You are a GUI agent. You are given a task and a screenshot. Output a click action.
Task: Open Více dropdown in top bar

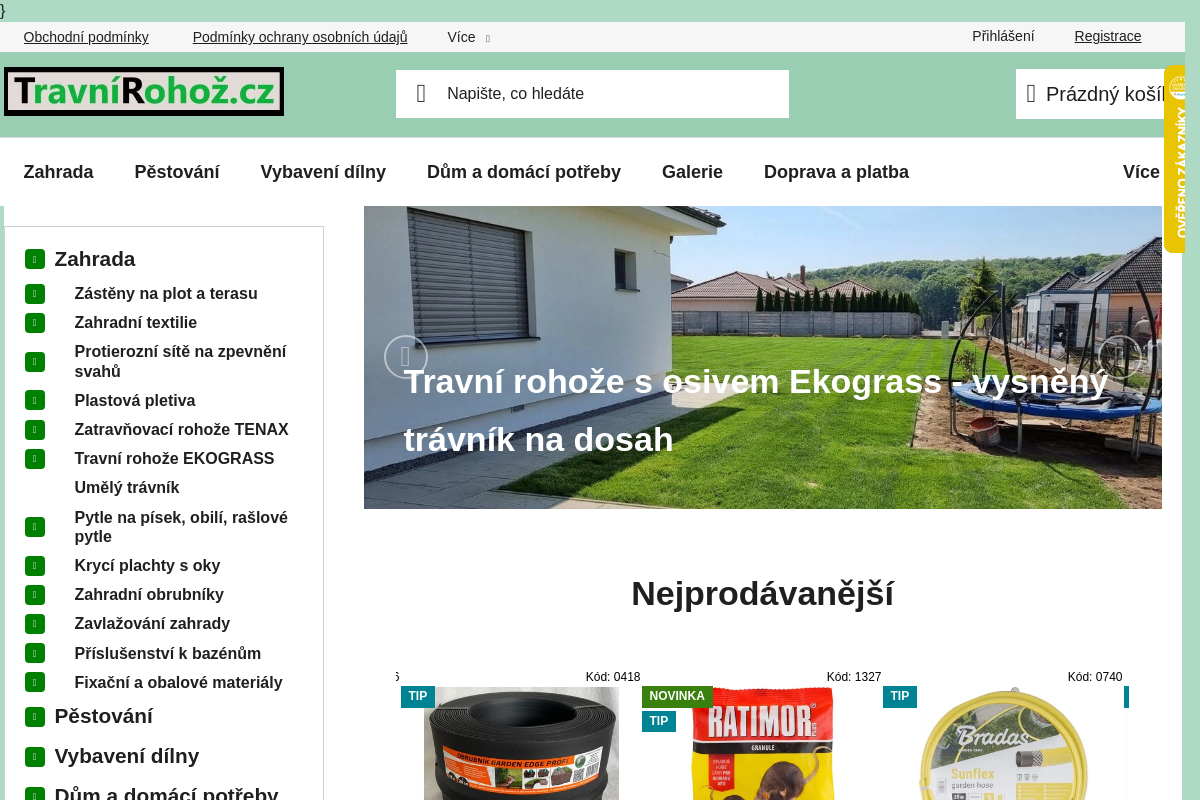[x=468, y=37]
